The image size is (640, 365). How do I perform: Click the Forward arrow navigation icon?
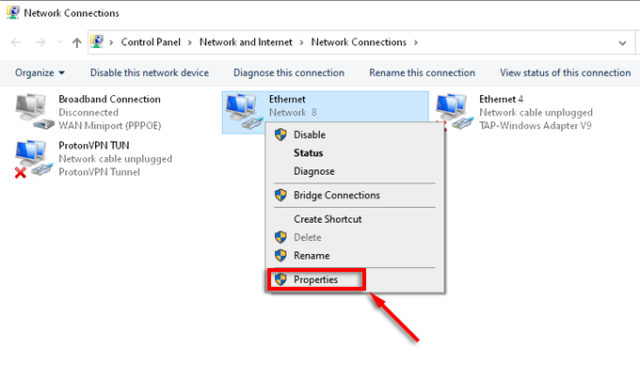point(40,42)
